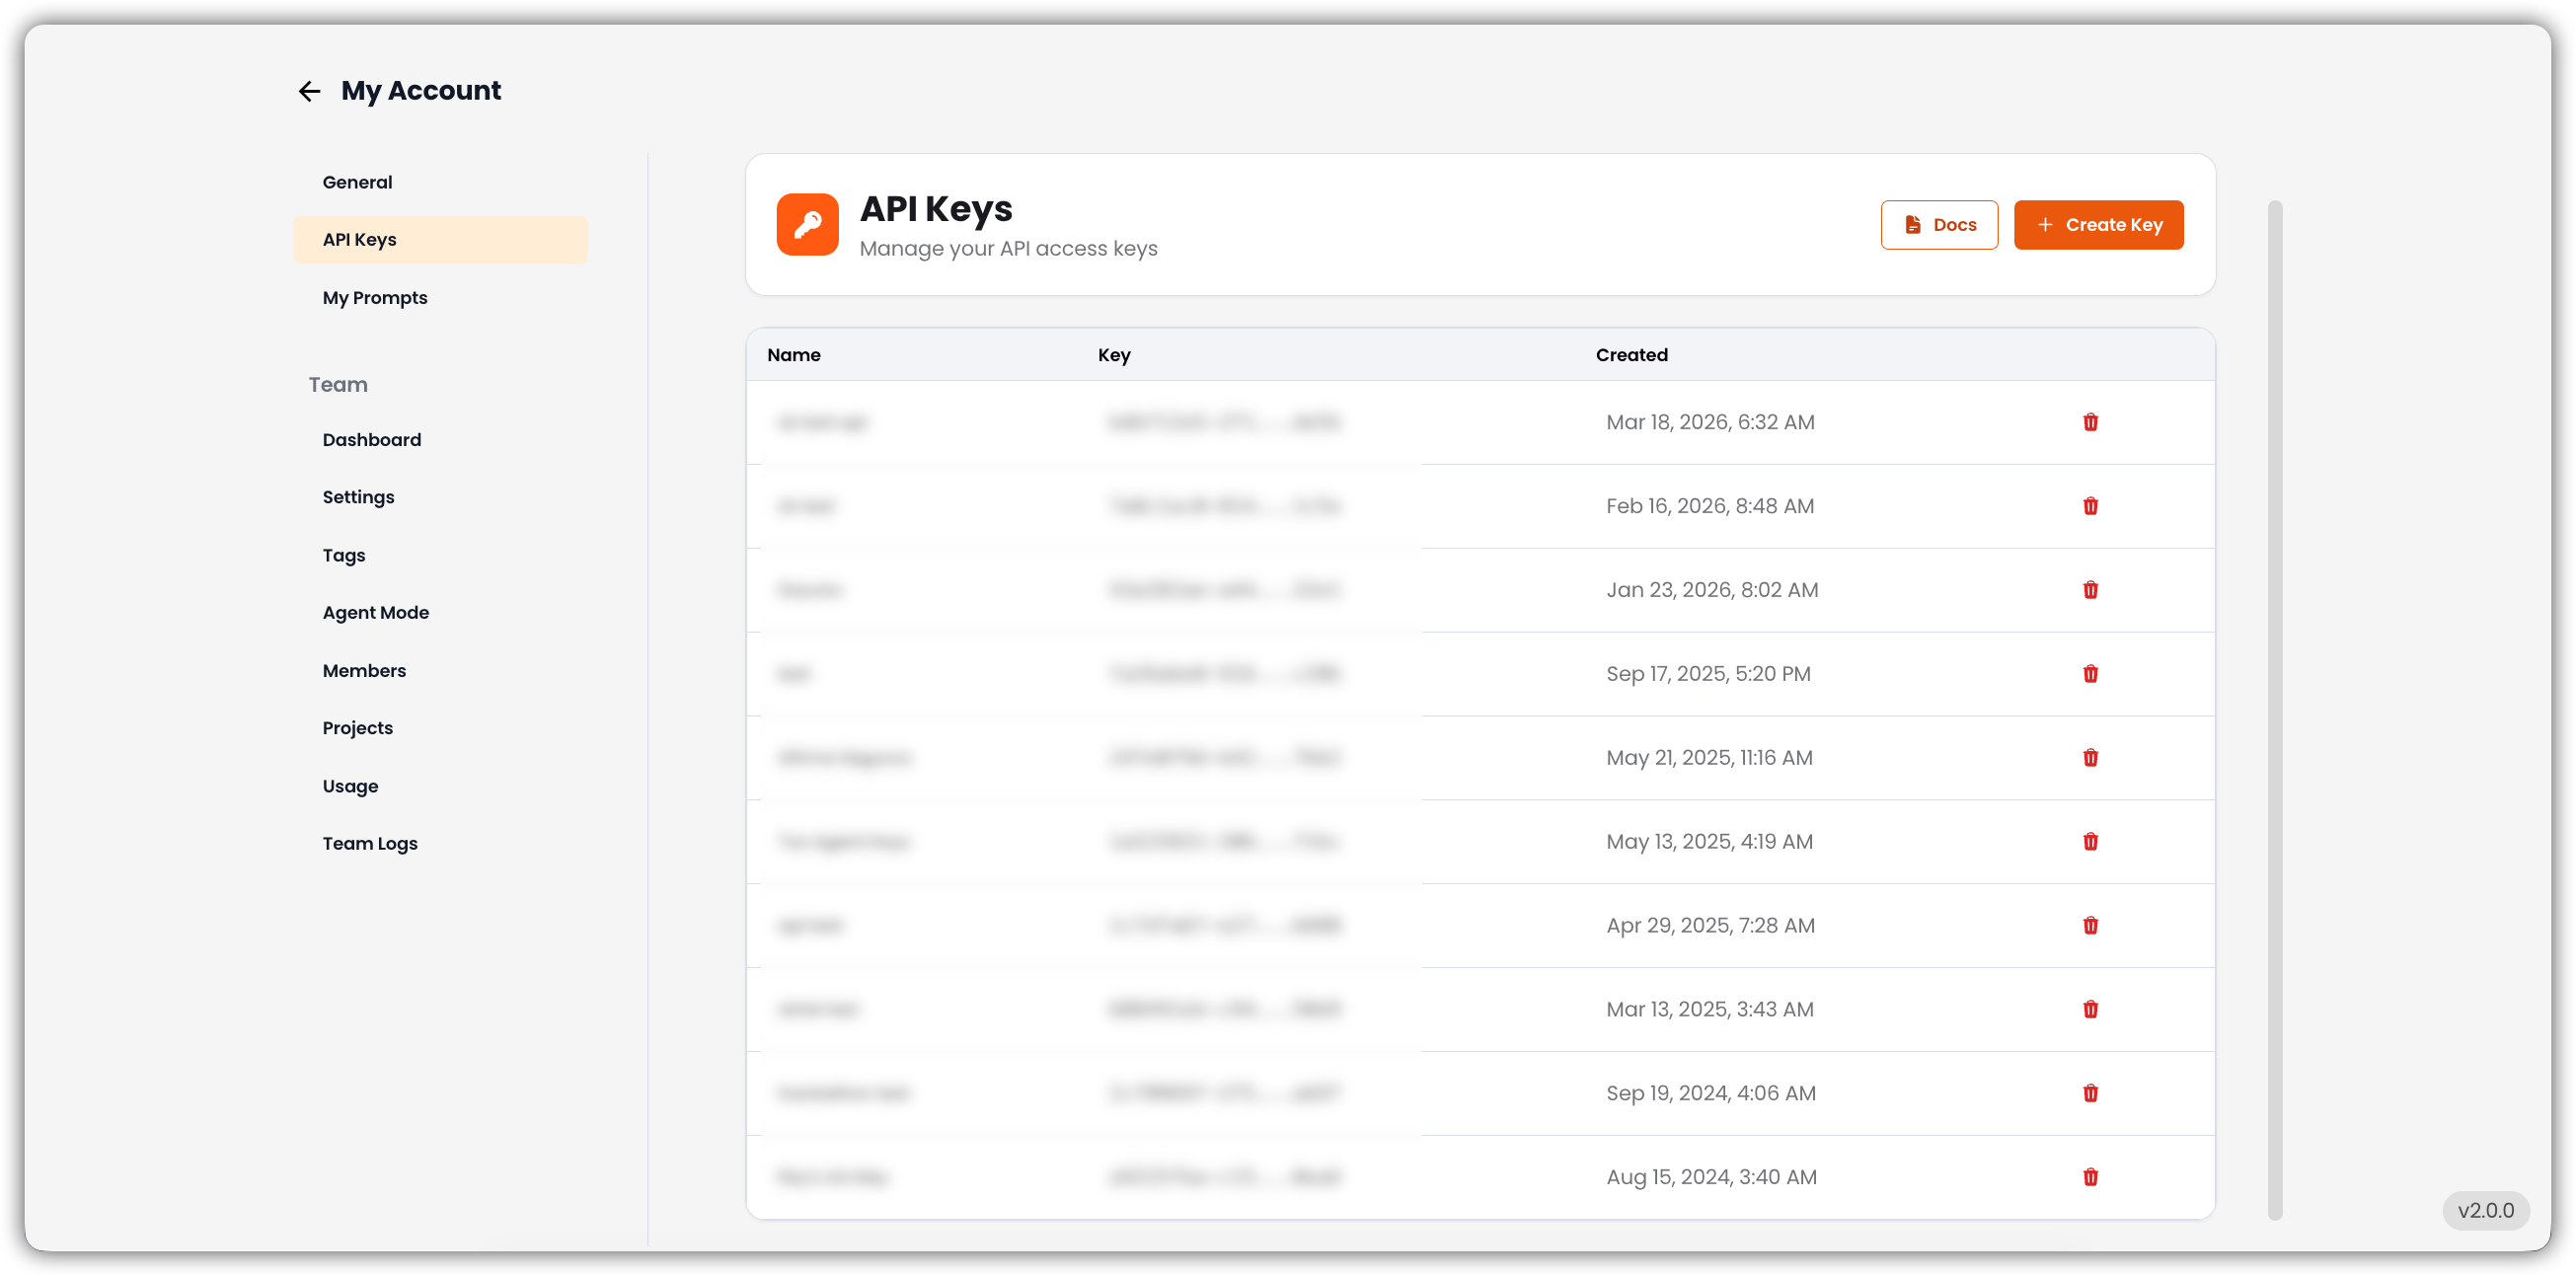
Task: Click the back arrow beside My Account
Action: tap(310, 91)
